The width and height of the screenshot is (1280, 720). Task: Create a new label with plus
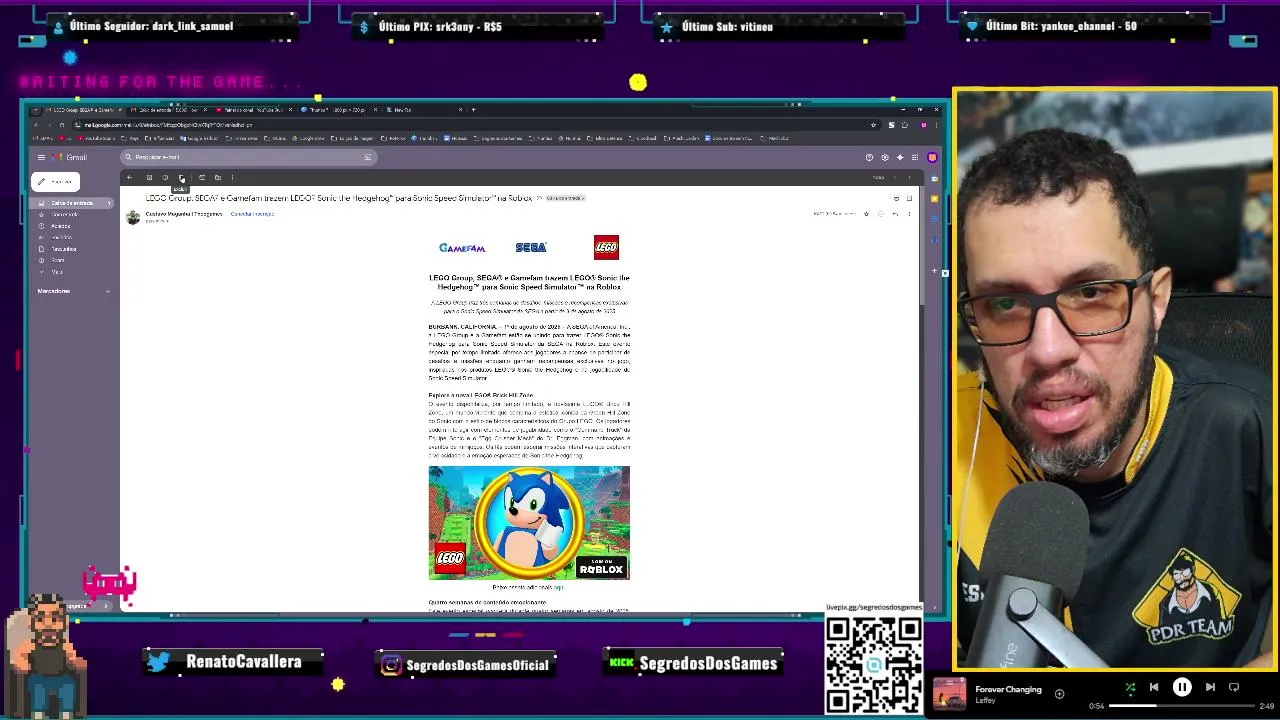(x=107, y=291)
